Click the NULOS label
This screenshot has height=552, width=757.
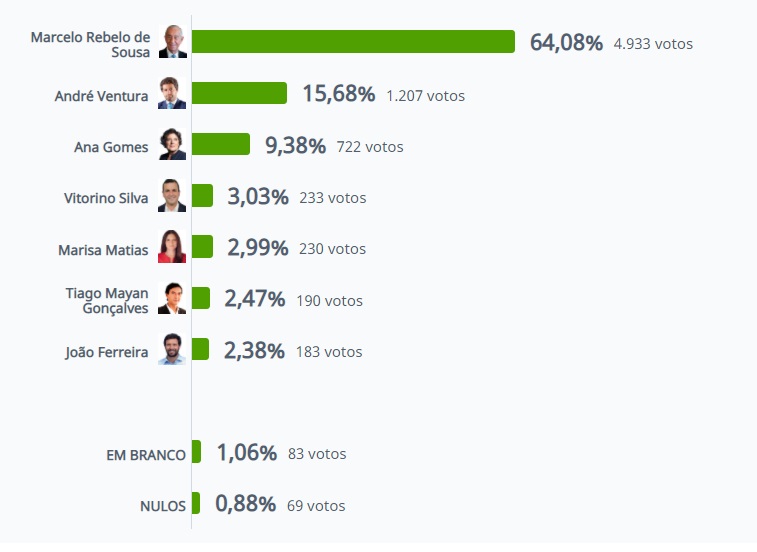pyautogui.click(x=163, y=506)
